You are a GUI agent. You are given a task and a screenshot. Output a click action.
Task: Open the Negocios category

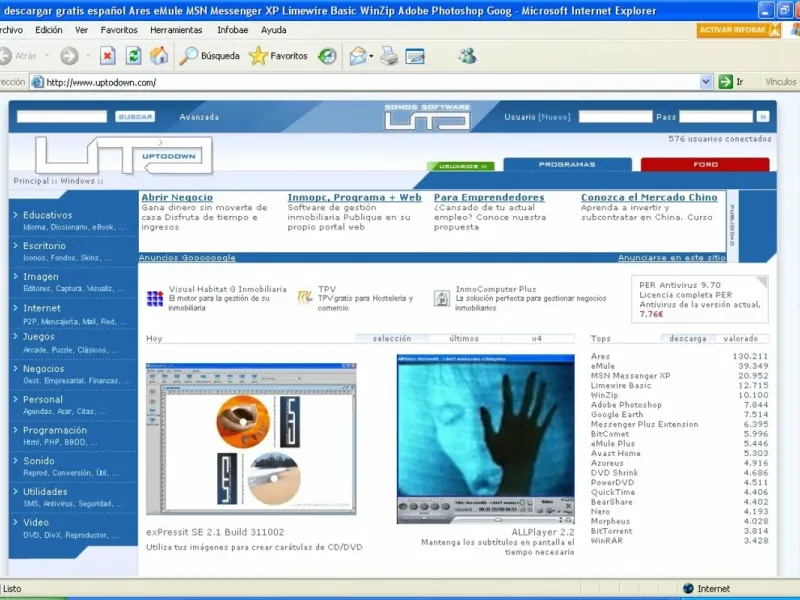coord(43,368)
